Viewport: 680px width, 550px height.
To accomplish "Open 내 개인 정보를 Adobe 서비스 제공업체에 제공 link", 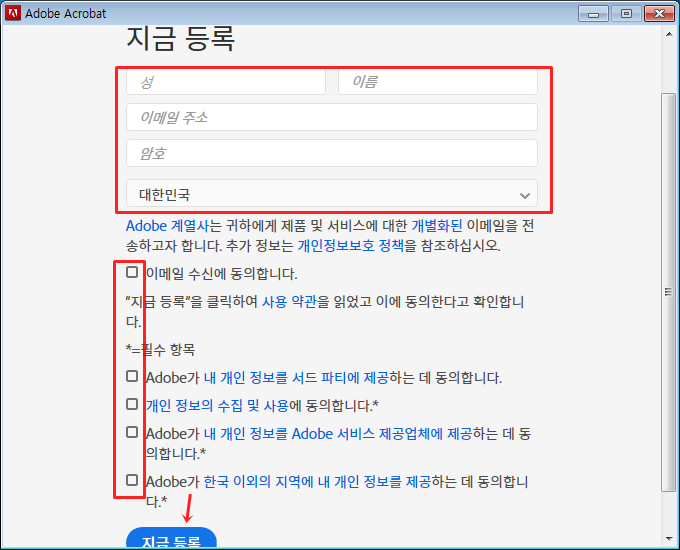I will 338,434.
